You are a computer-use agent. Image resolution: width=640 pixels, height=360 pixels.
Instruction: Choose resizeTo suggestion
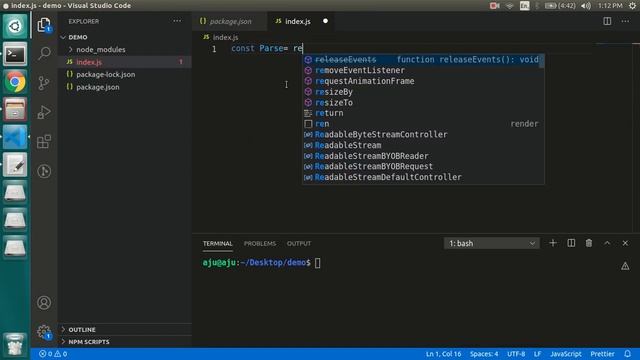423,102
